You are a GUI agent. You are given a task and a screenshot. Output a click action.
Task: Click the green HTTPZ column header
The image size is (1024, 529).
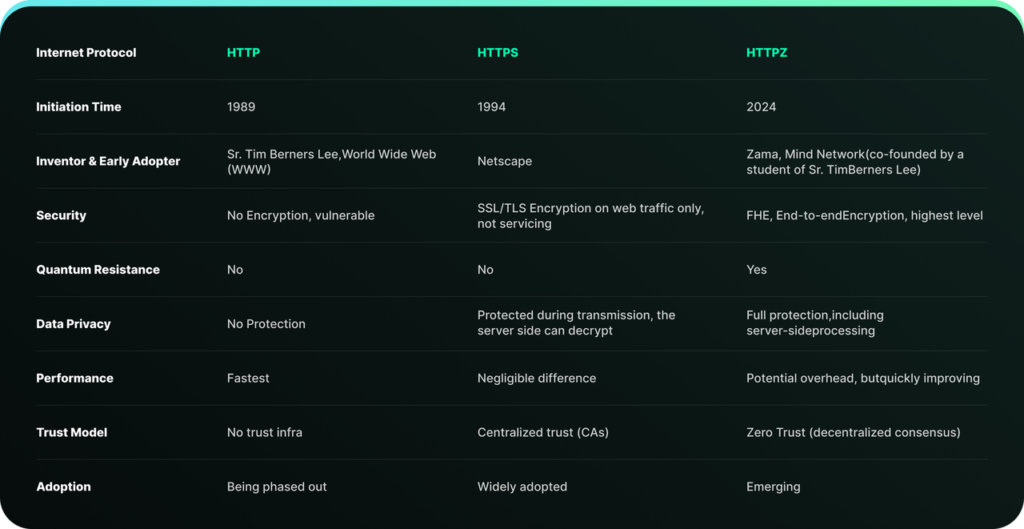coord(766,53)
